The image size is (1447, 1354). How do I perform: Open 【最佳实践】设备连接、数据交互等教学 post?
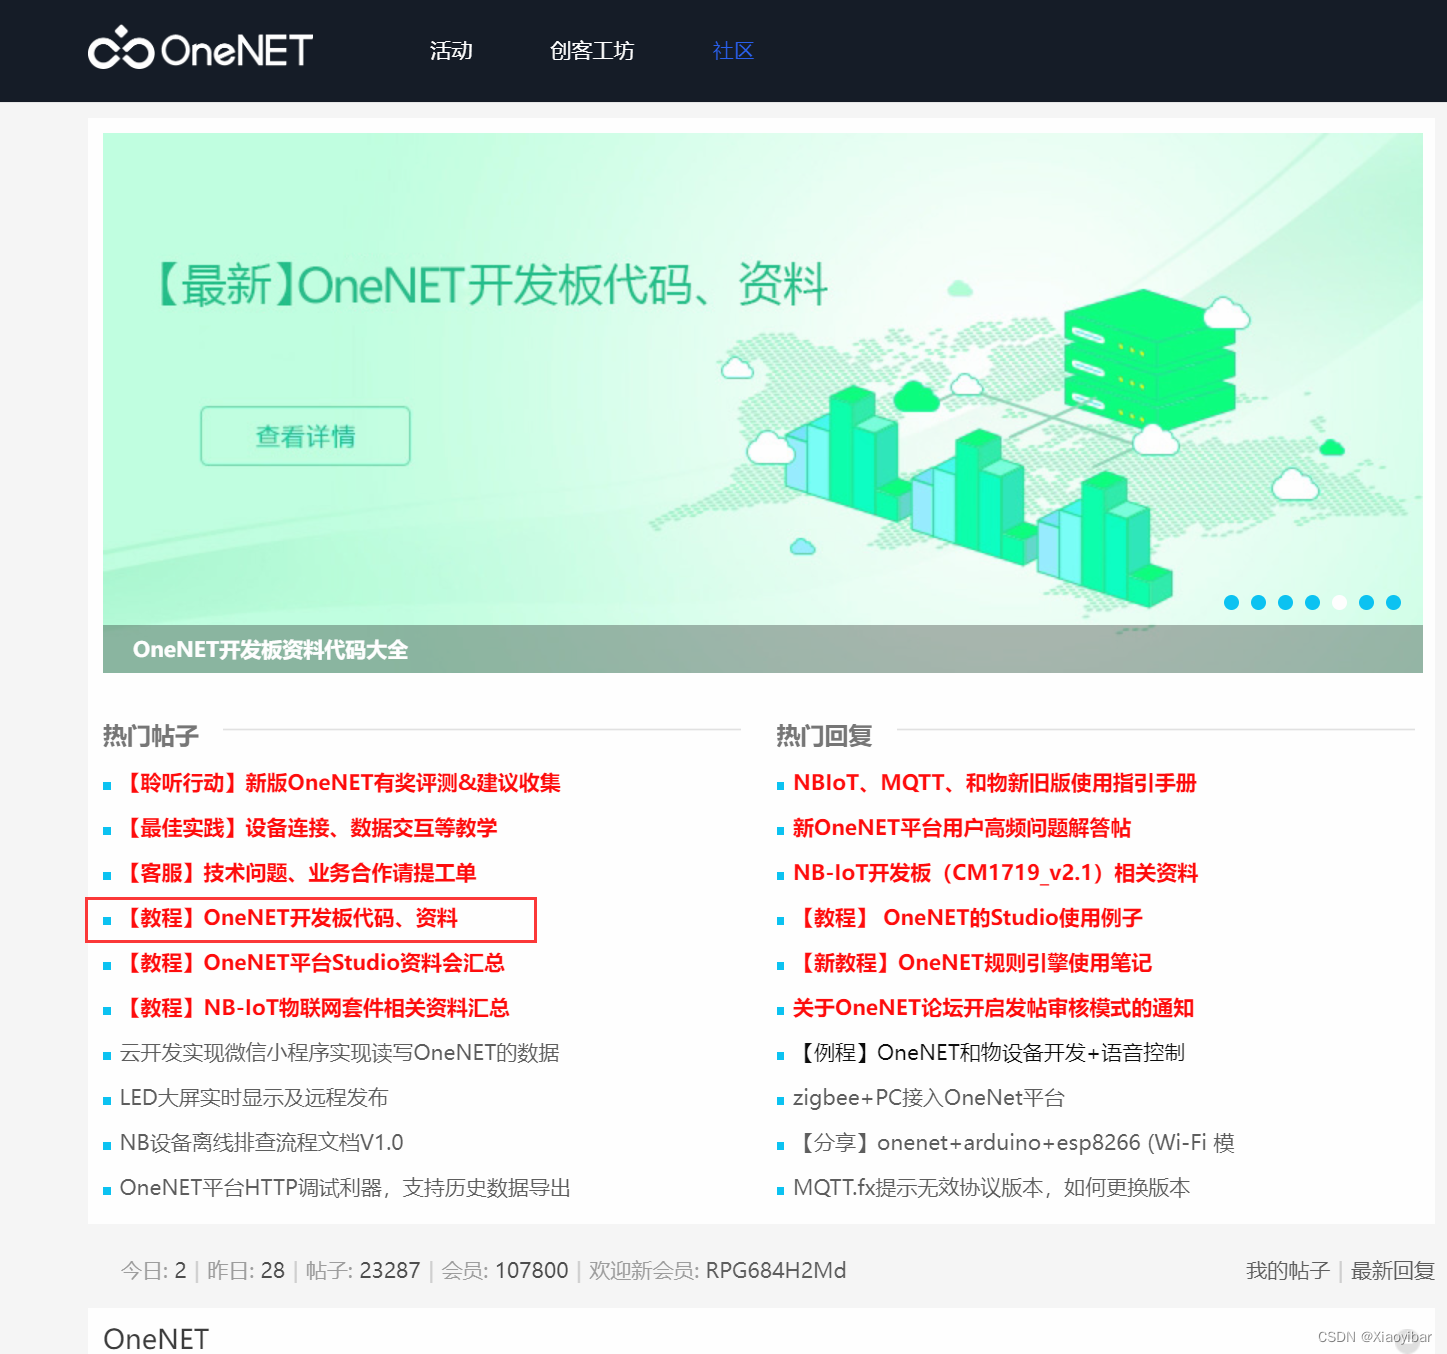click(x=308, y=828)
